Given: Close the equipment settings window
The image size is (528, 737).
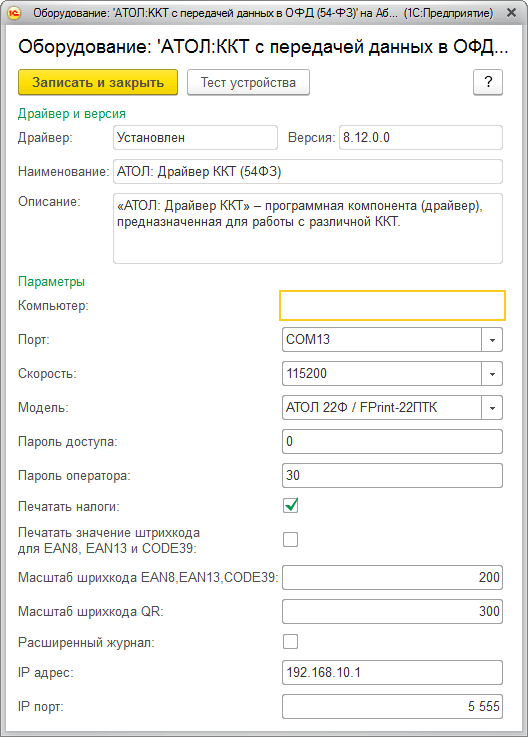Looking at the screenshot, I should pos(511,13).
